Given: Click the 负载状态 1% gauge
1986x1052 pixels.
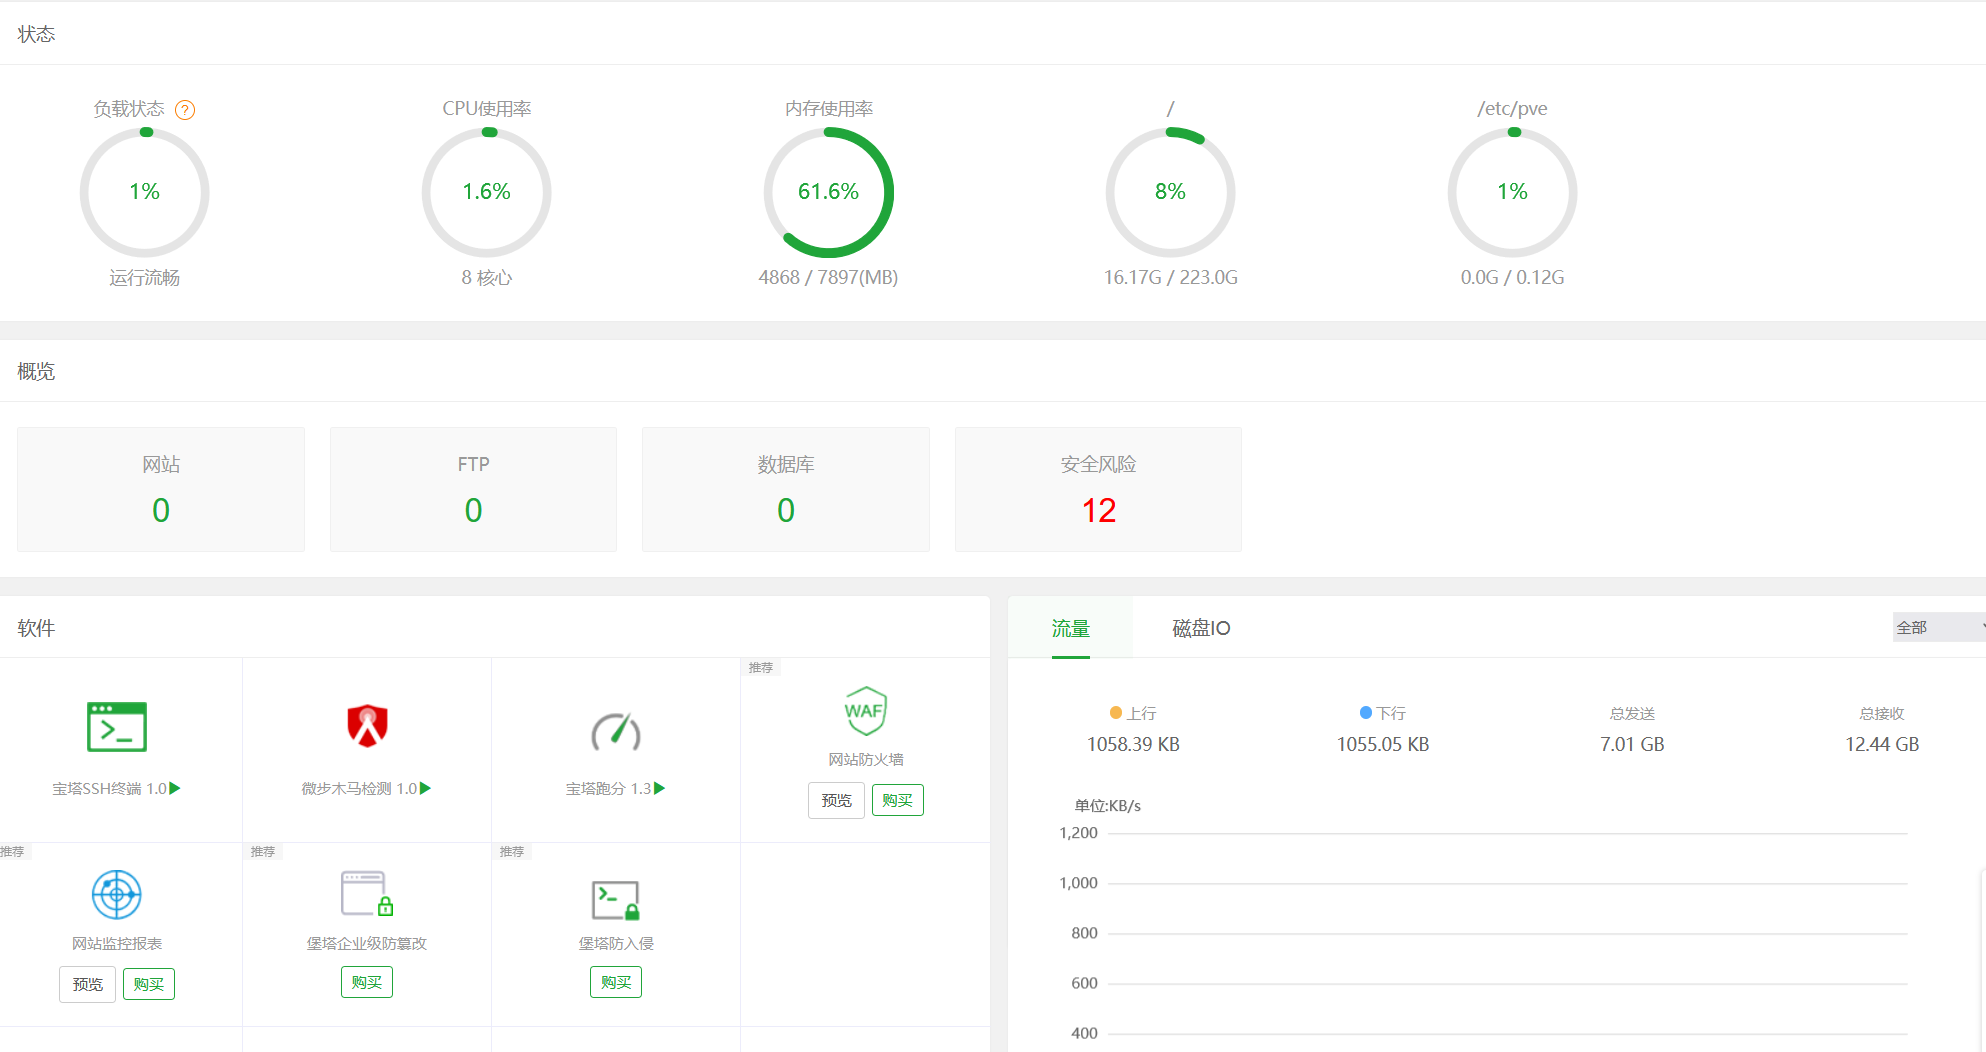Looking at the screenshot, I should click(x=145, y=192).
